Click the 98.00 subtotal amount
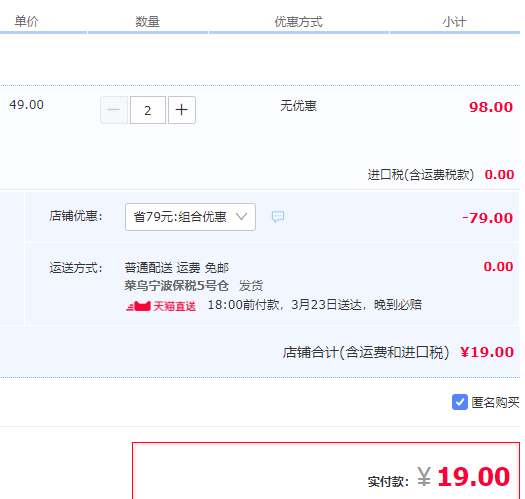 pos(491,107)
